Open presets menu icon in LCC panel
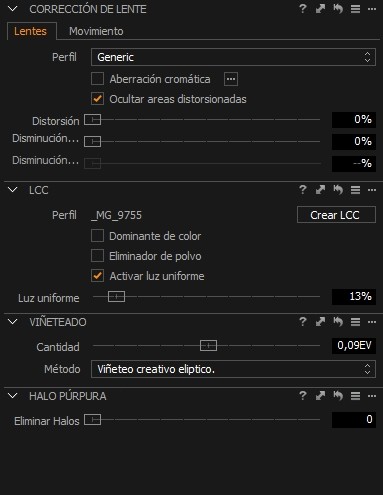383x495 pixels. tap(355, 190)
